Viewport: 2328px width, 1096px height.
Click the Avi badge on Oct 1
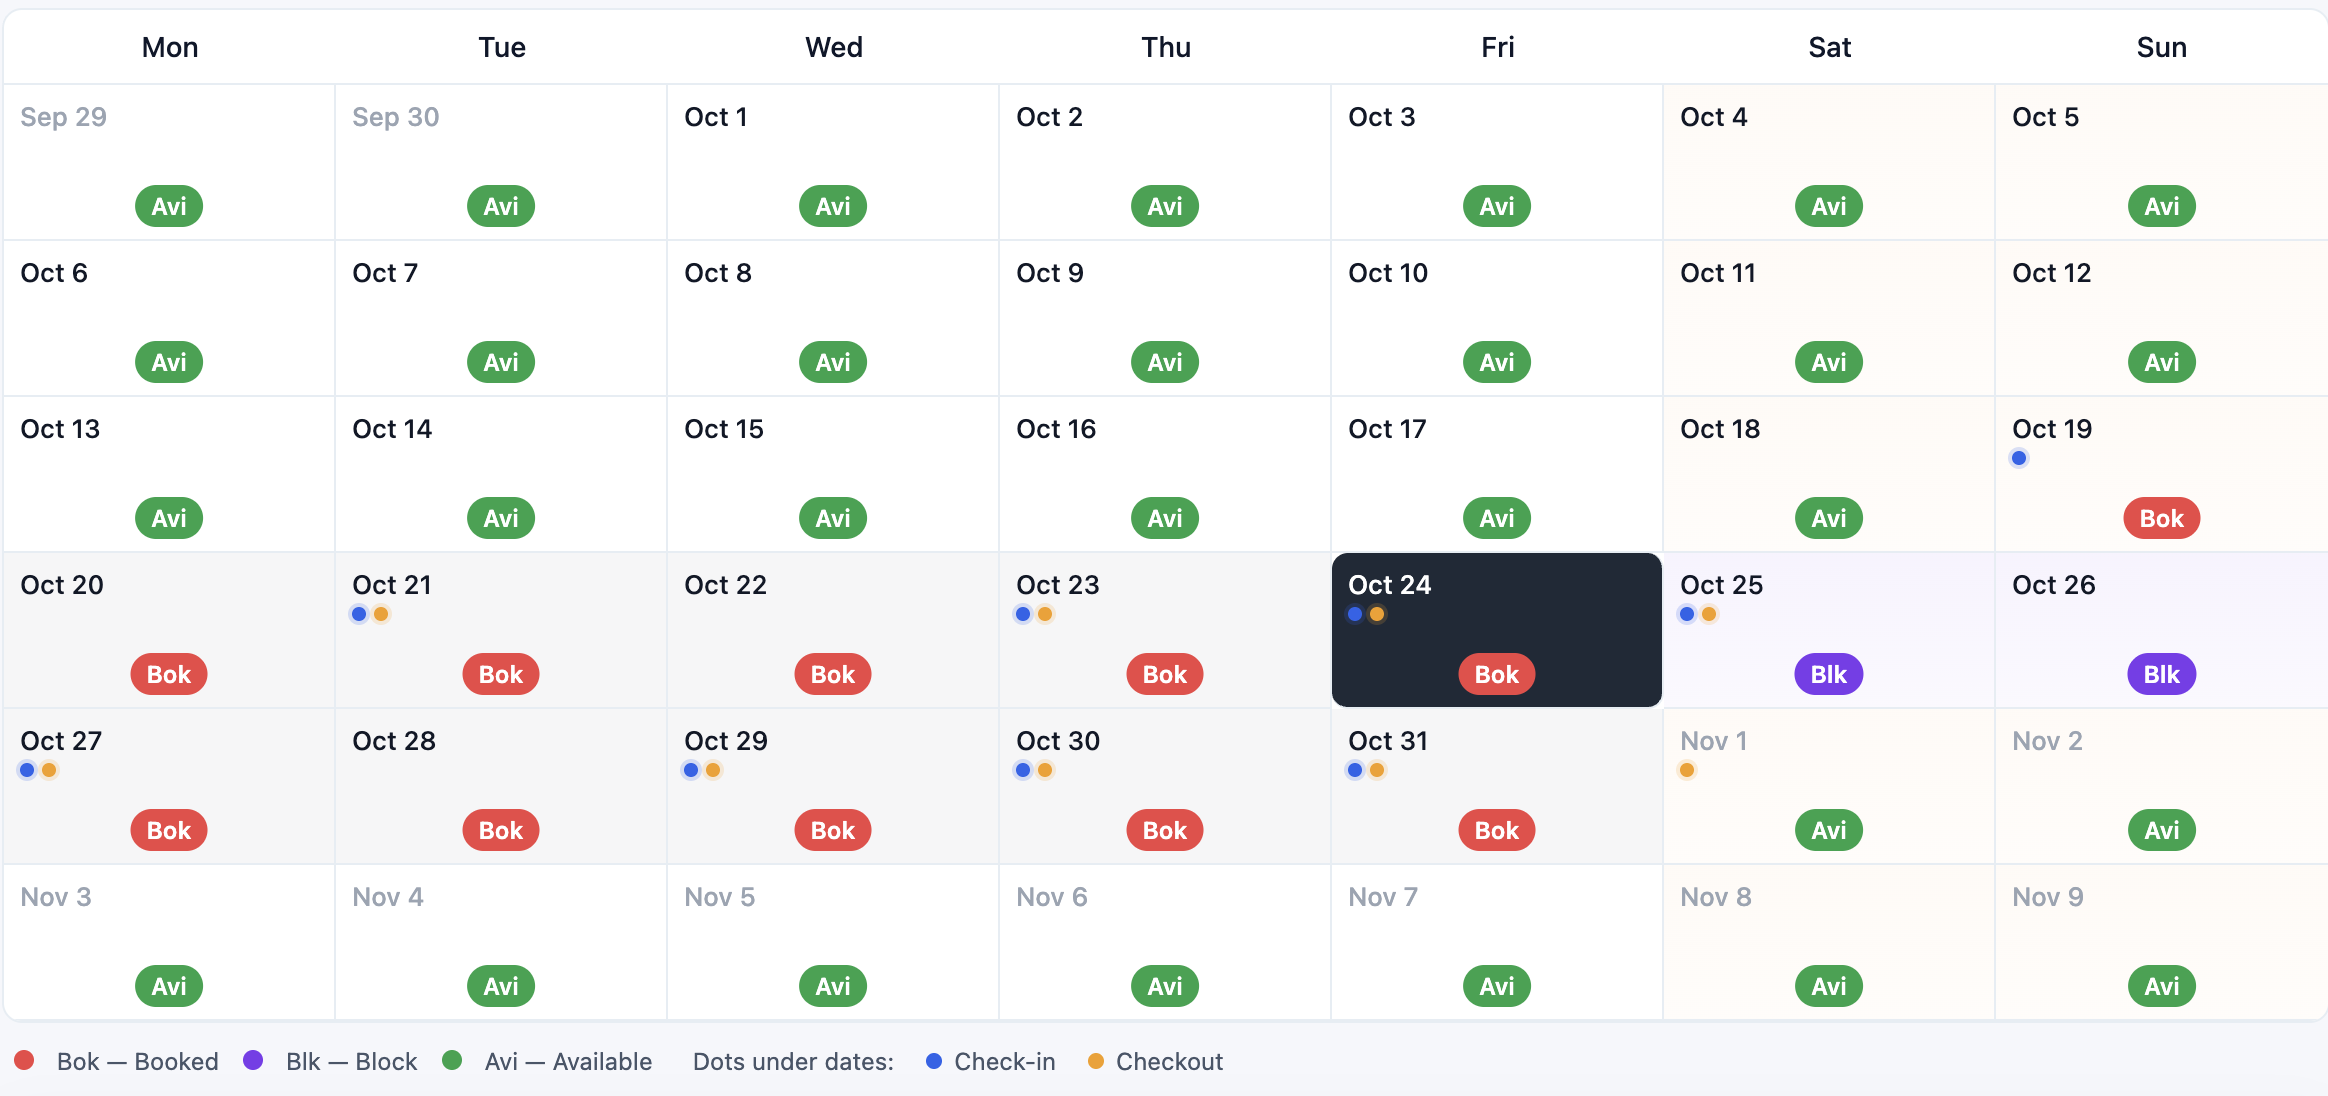coord(831,206)
